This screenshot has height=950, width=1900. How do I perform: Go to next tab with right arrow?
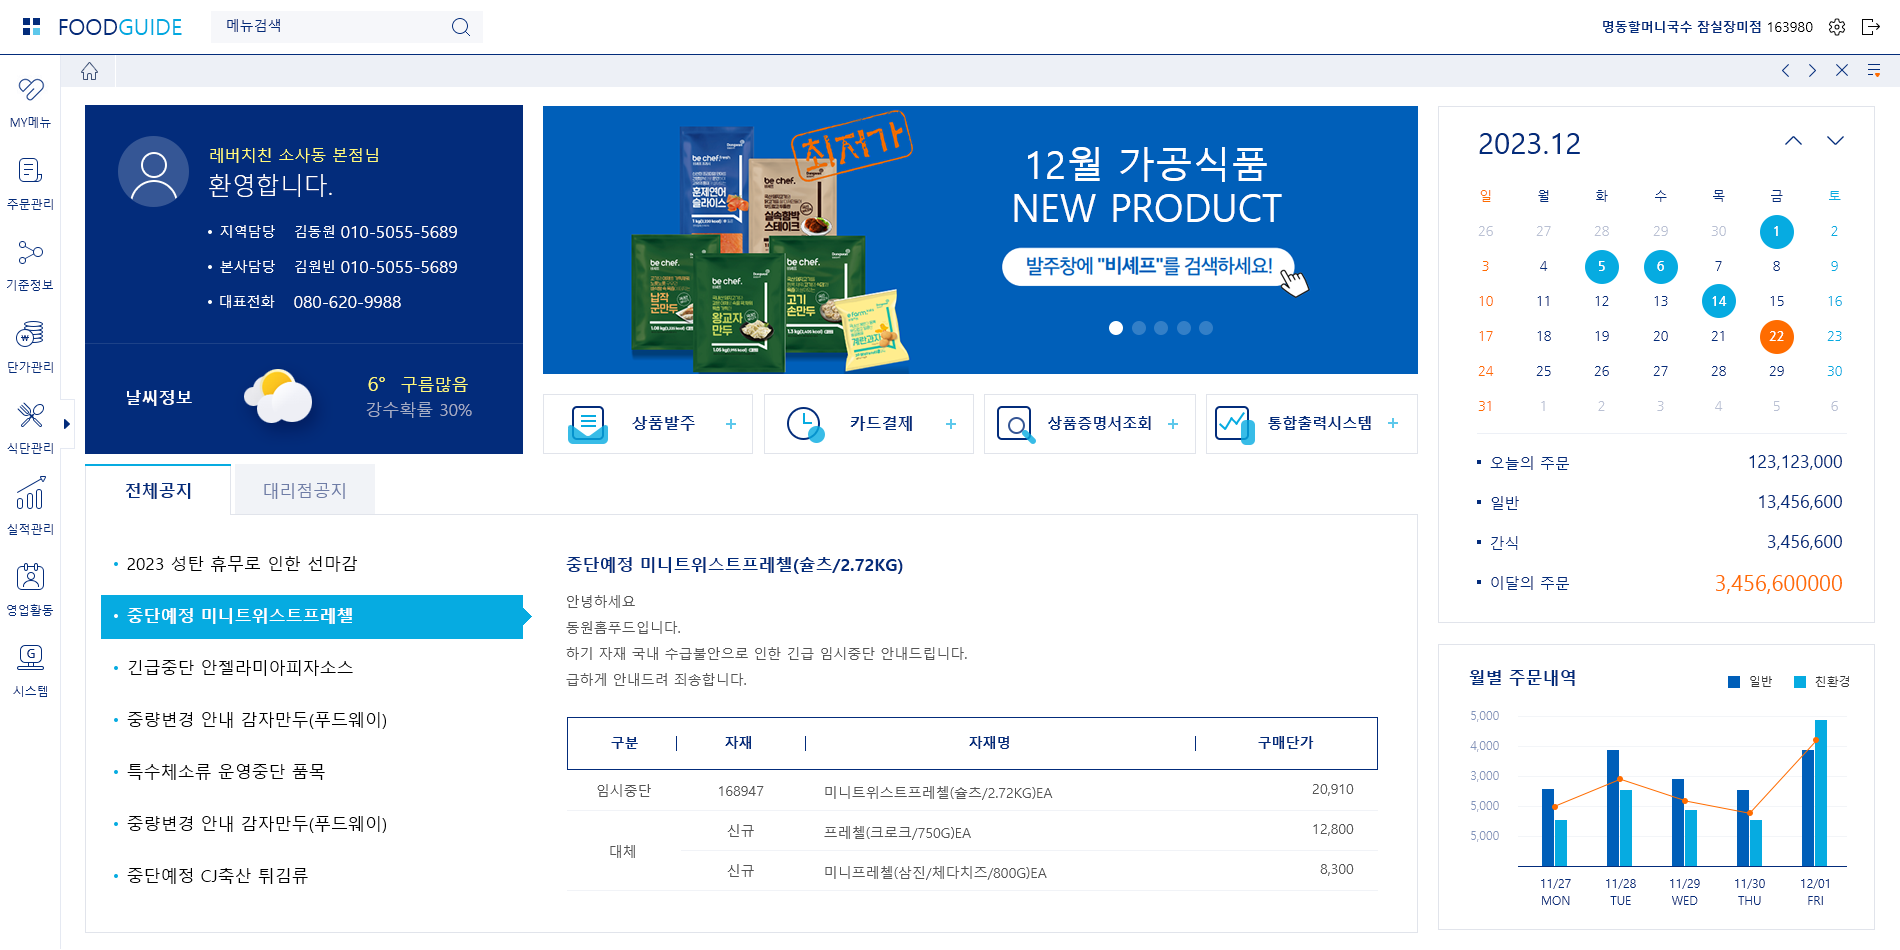[1812, 71]
